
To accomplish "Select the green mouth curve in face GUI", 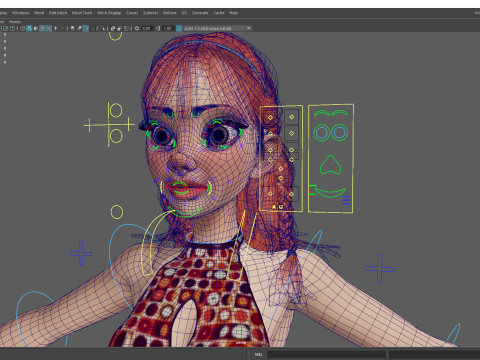I will (x=330, y=192).
